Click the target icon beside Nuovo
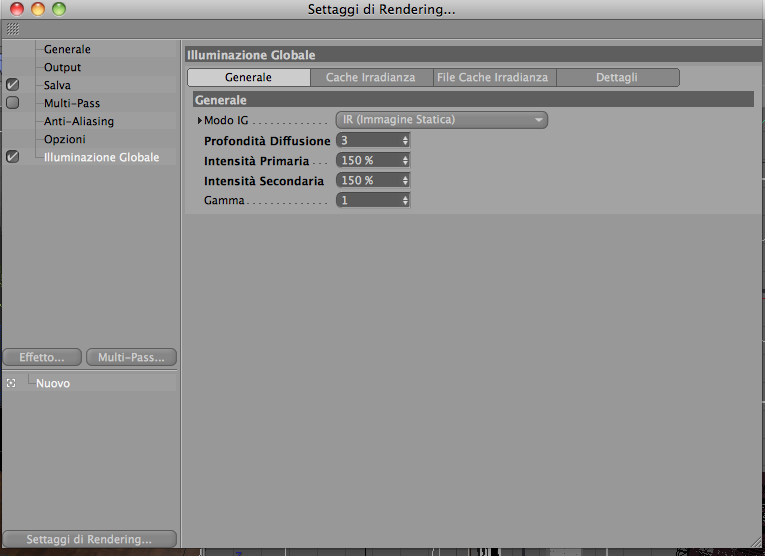765x556 pixels. coord(11,383)
